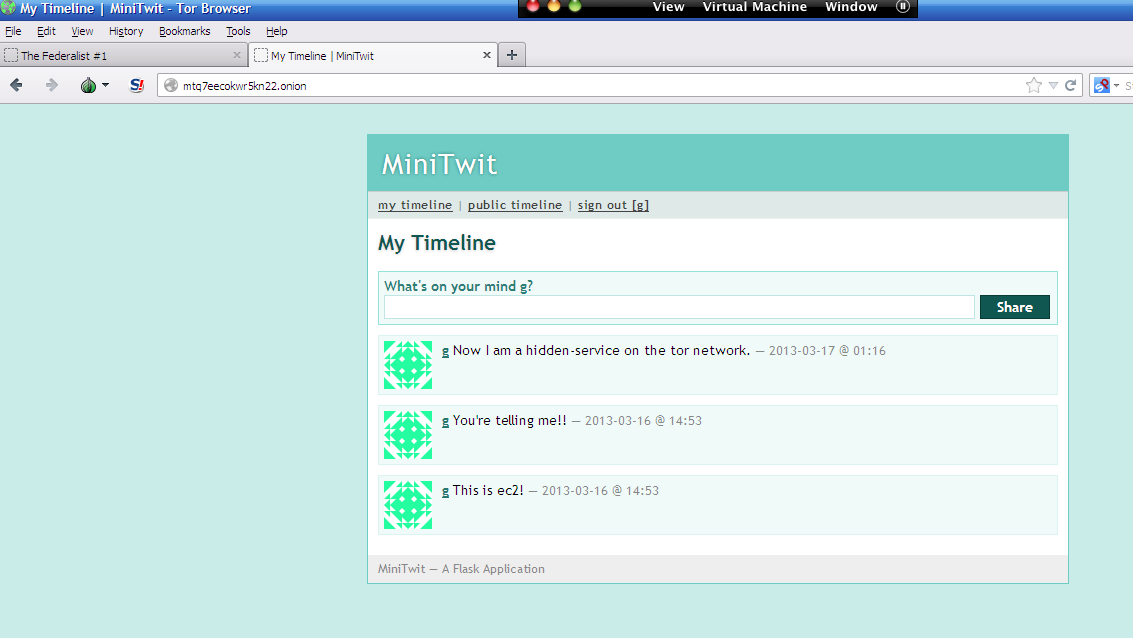Open a new tab with plus button
Image resolution: width=1133 pixels, height=638 pixels.
pos(512,55)
